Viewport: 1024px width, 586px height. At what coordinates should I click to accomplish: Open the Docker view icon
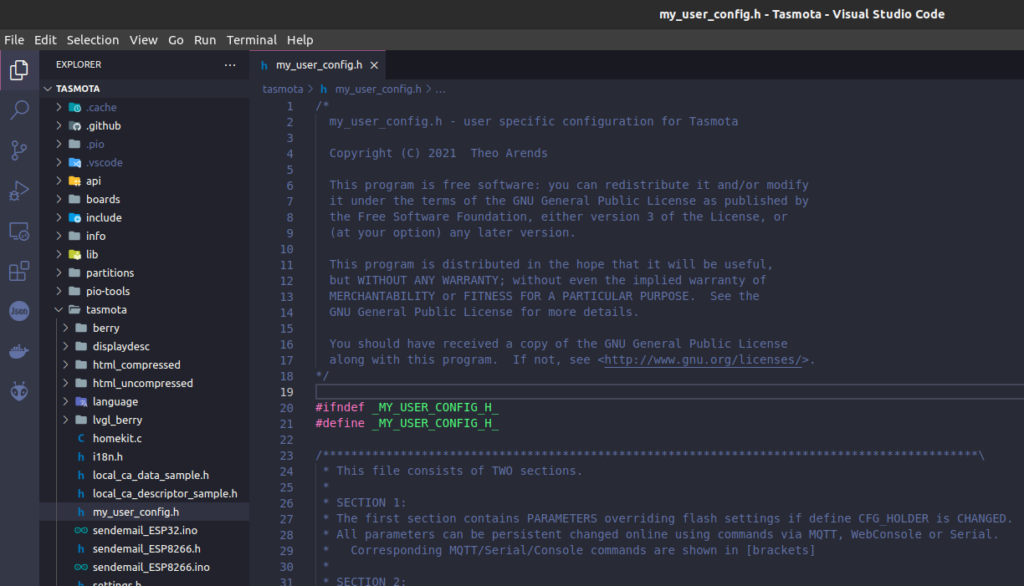(19, 351)
